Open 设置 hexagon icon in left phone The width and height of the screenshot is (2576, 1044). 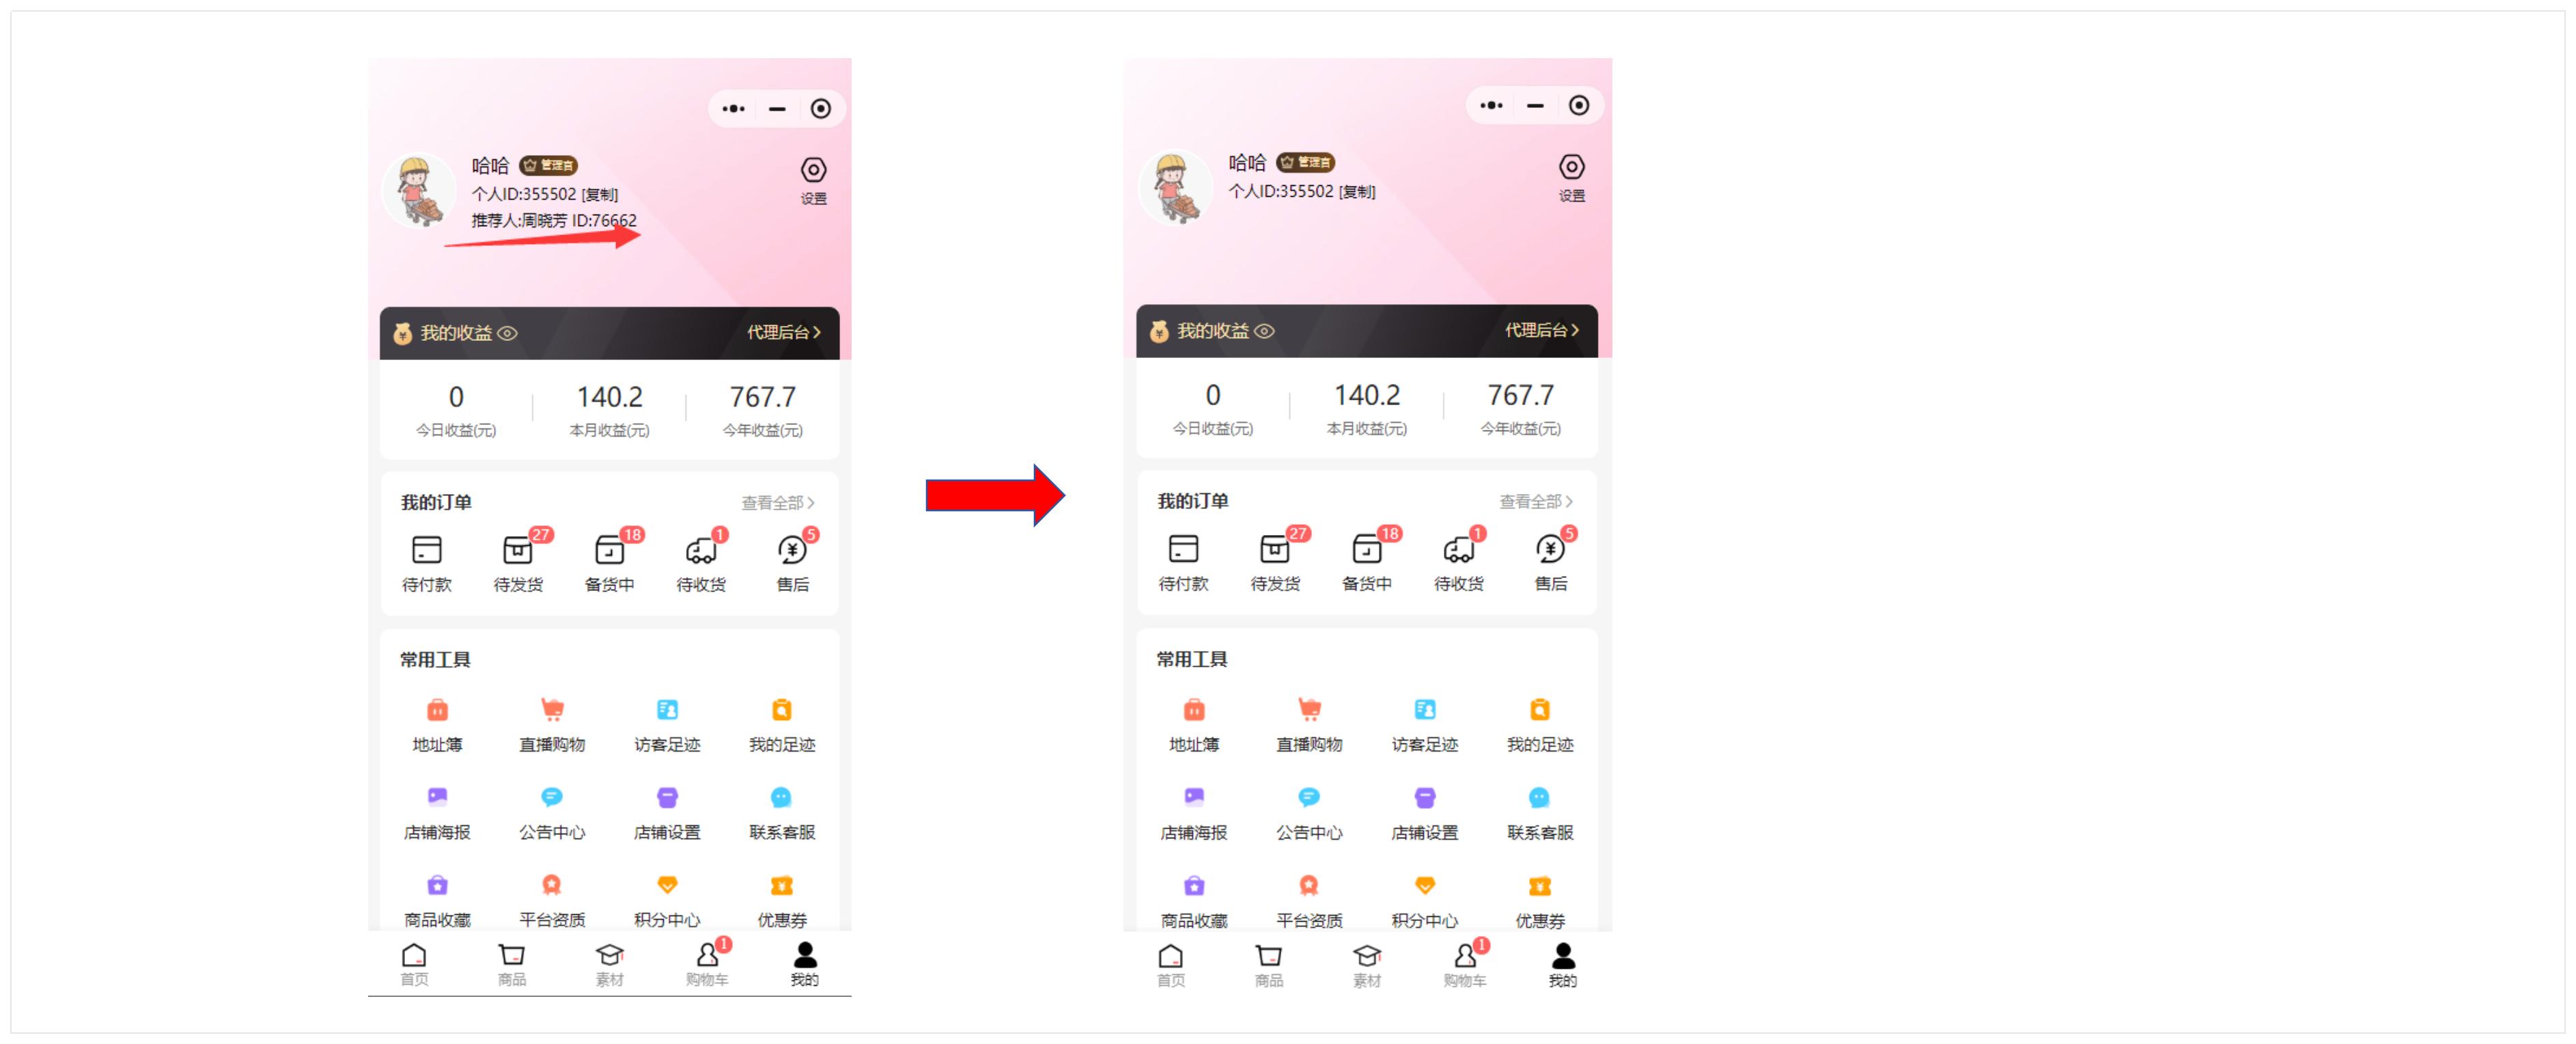pyautogui.click(x=813, y=170)
